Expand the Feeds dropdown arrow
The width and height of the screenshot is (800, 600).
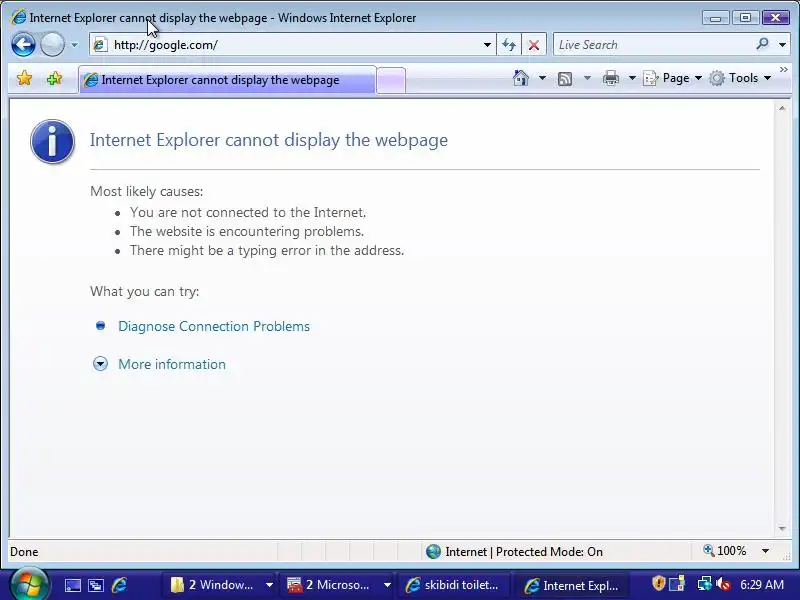[x=587, y=78]
